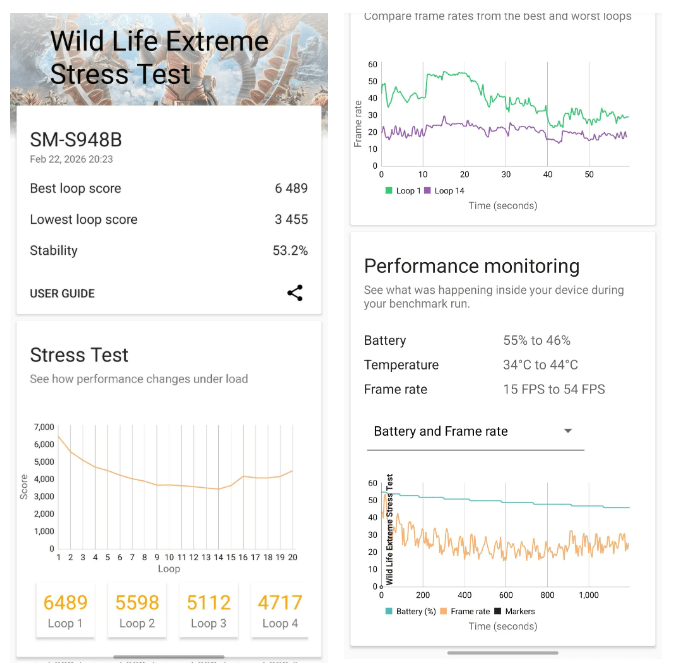Tap the Wild Life Extreme header image
Screen dimensions: 676x666
169,55
